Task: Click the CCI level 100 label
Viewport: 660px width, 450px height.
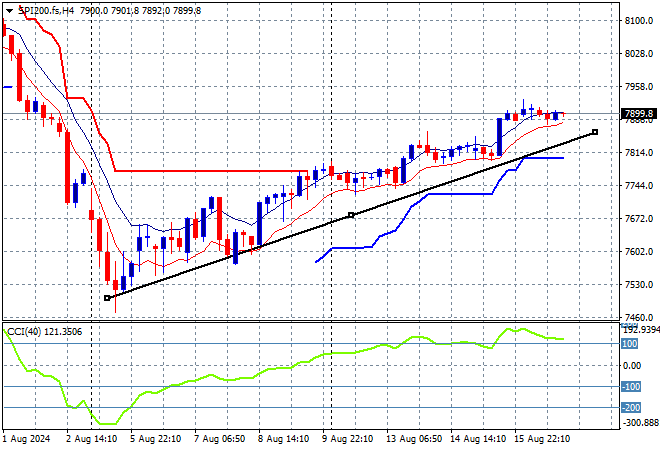Action: pyautogui.click(x=630, y=344)
